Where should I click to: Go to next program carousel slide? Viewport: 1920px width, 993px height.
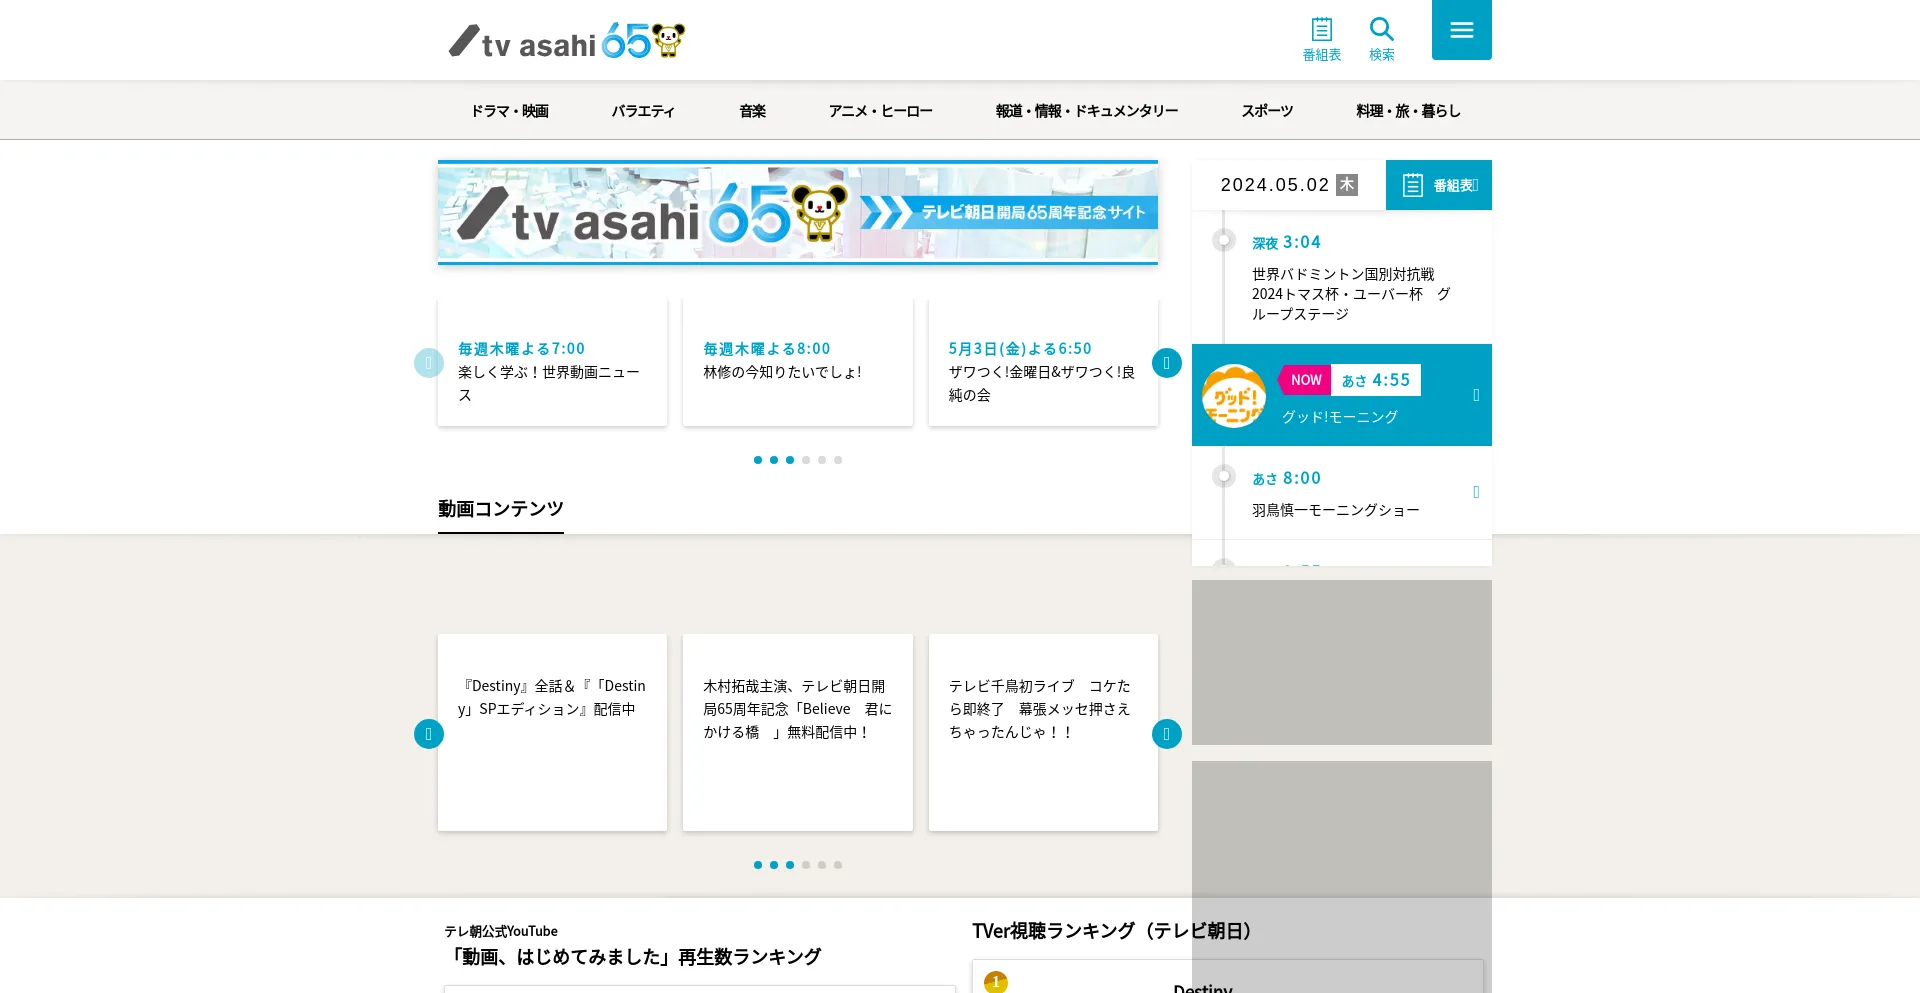1167,363
